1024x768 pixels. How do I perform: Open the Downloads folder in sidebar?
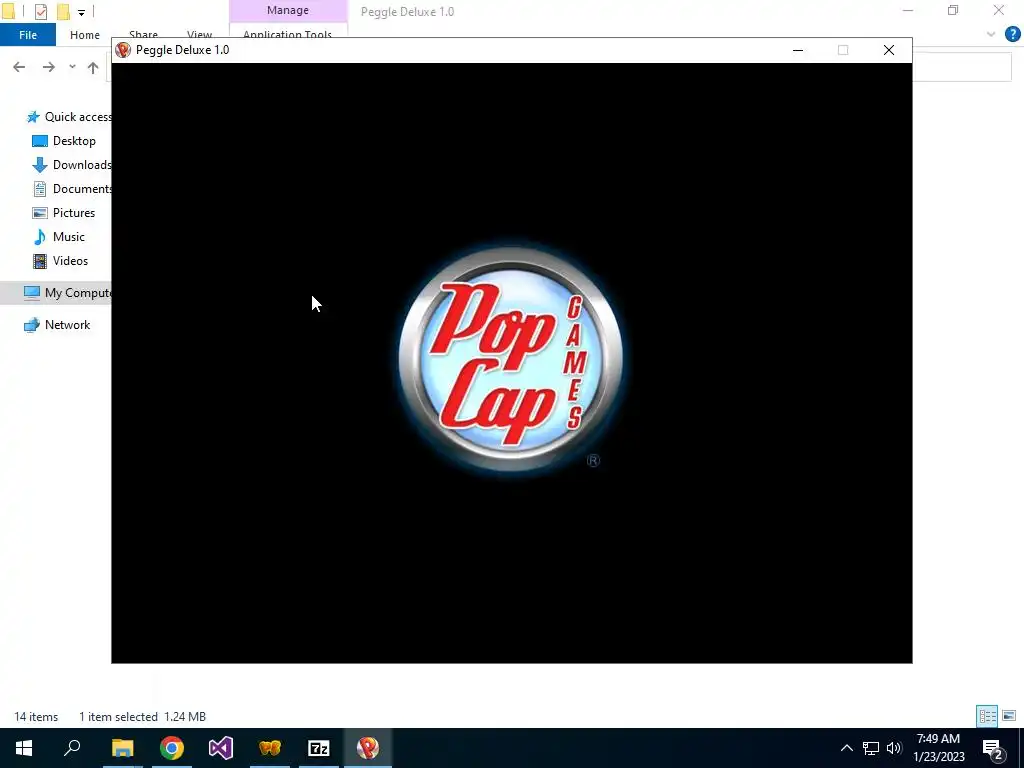tap(72, 165)
